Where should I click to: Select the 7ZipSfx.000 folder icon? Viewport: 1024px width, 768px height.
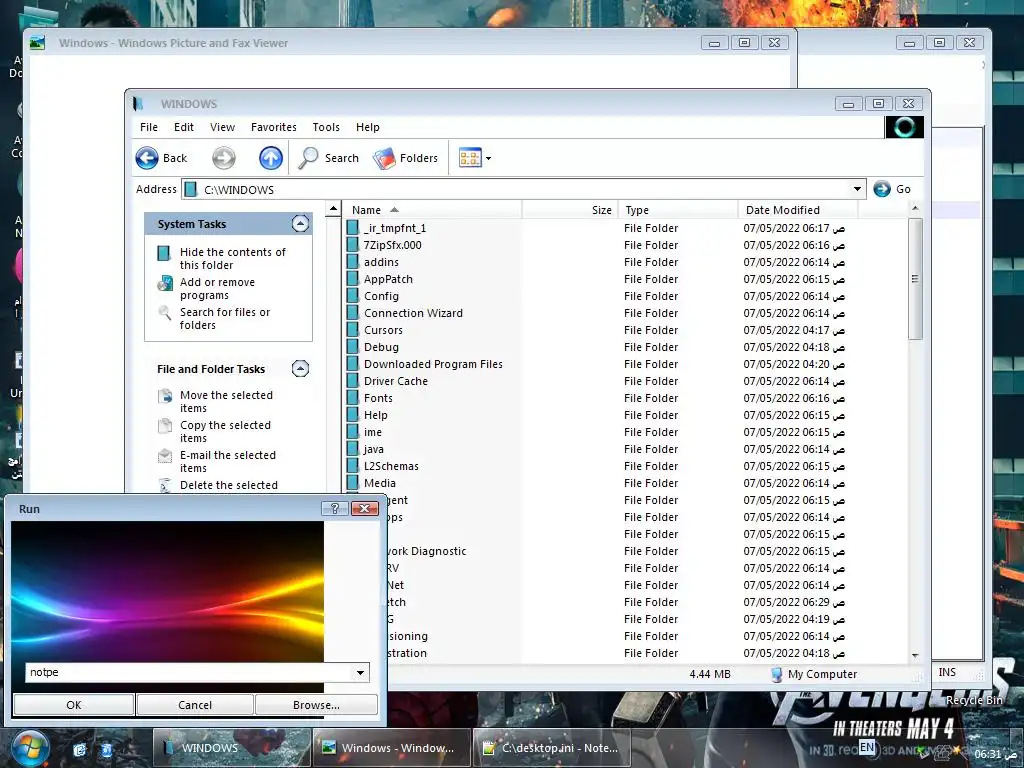(x=353, y=245)
